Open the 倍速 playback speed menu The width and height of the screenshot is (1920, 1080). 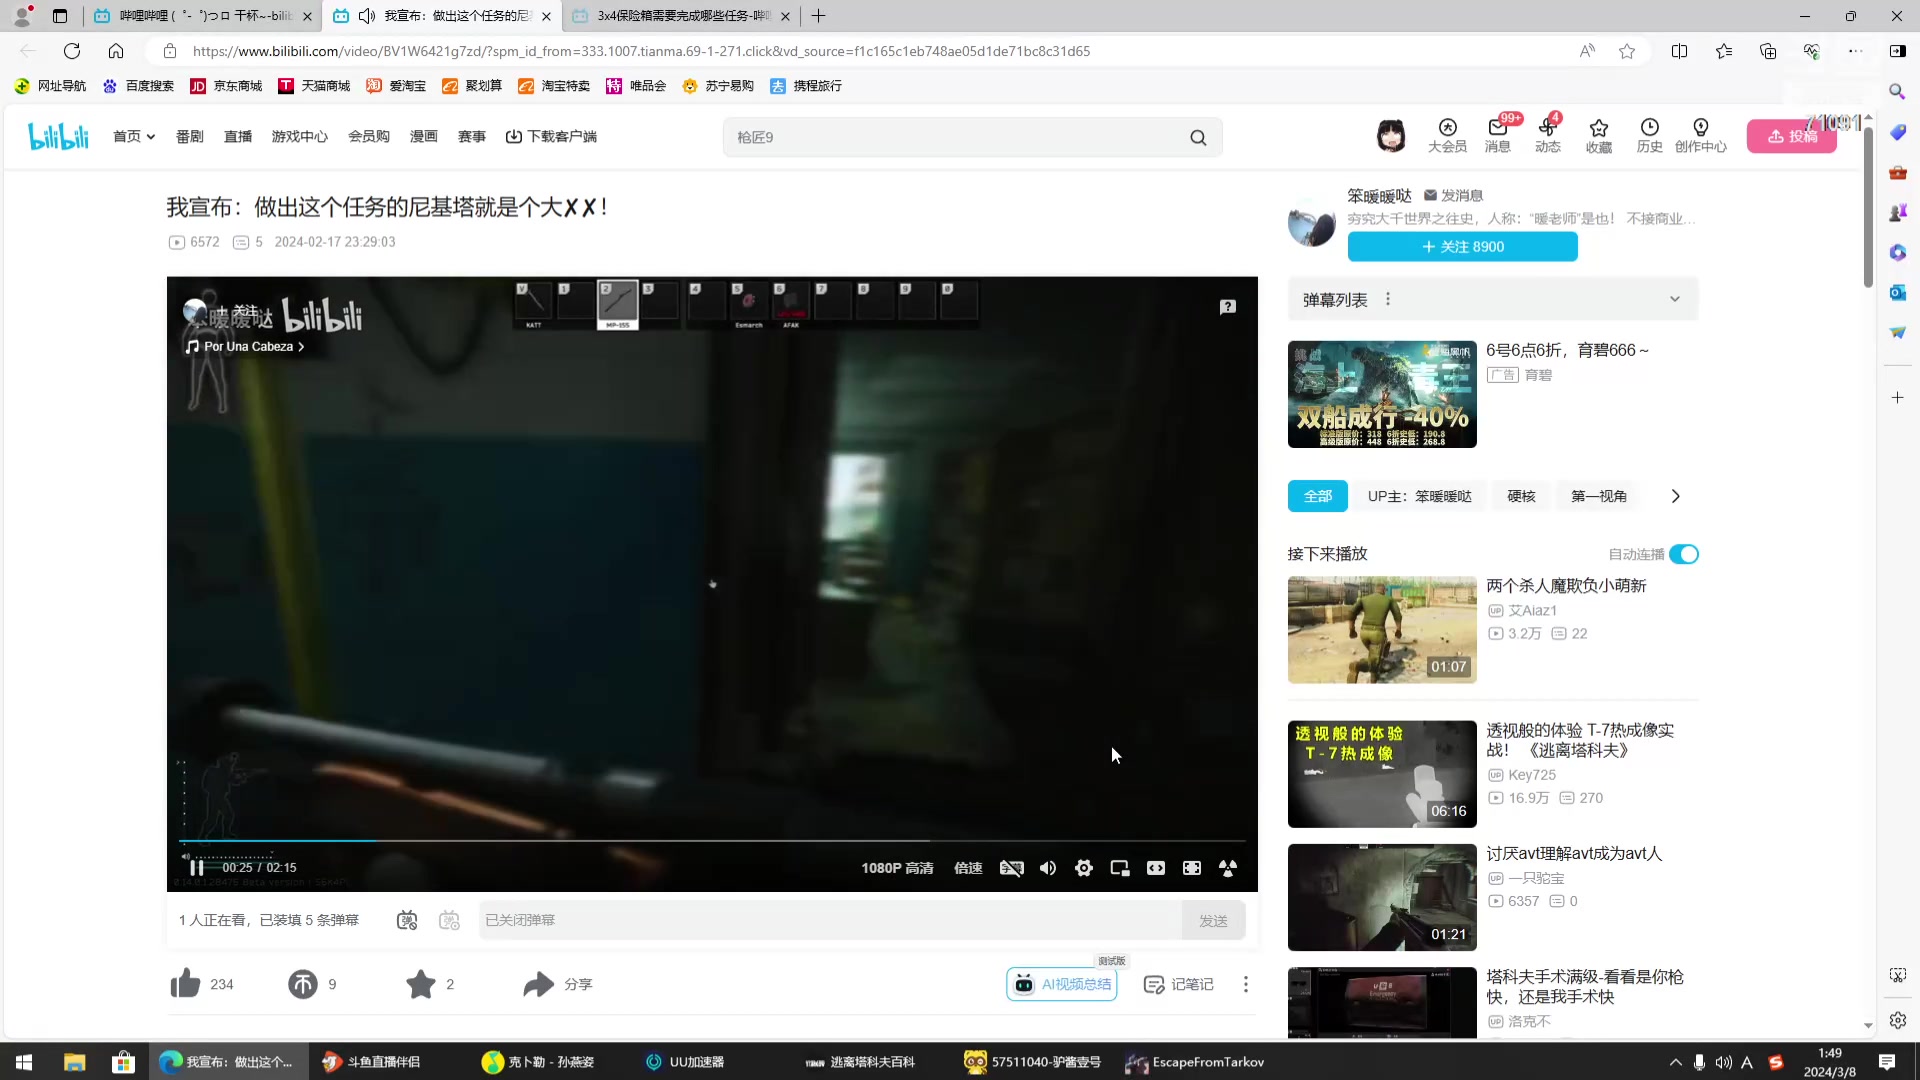968,868
